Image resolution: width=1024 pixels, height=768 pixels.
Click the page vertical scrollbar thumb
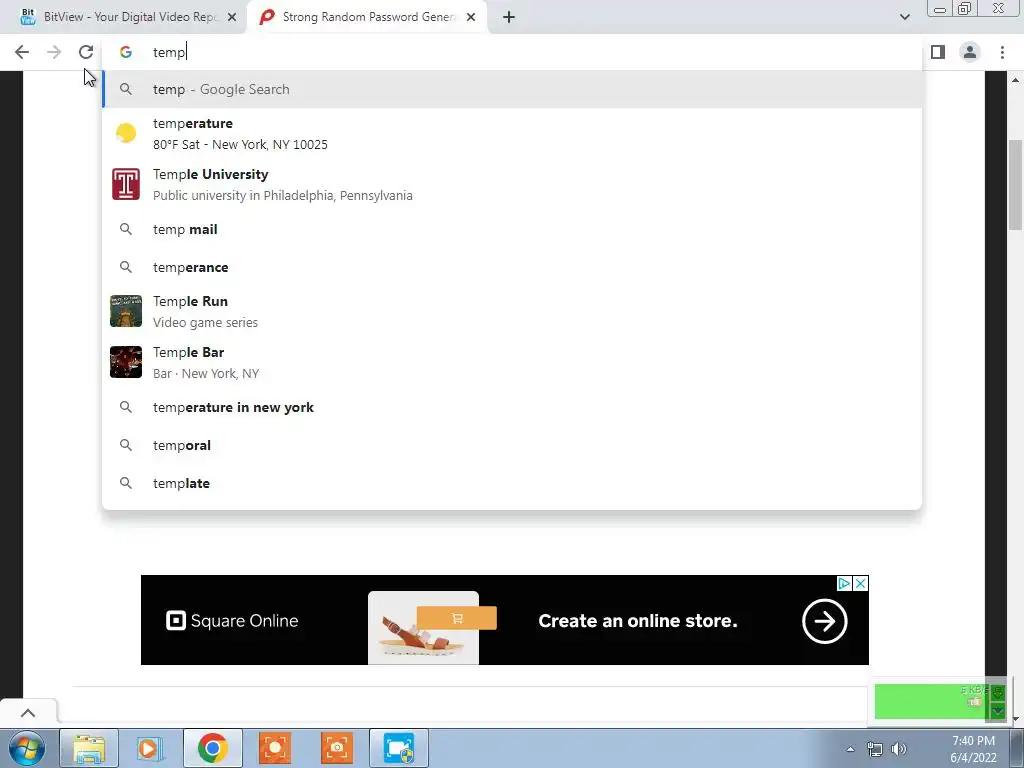1015,185
